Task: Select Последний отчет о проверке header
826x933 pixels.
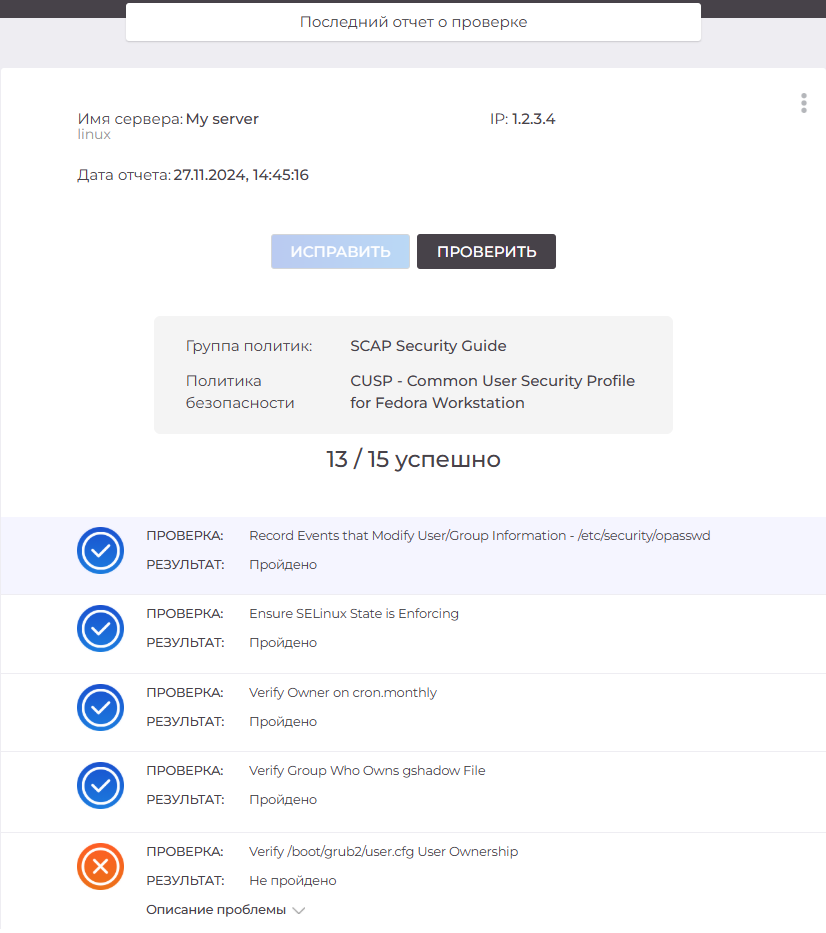Action: click(414, 22)
